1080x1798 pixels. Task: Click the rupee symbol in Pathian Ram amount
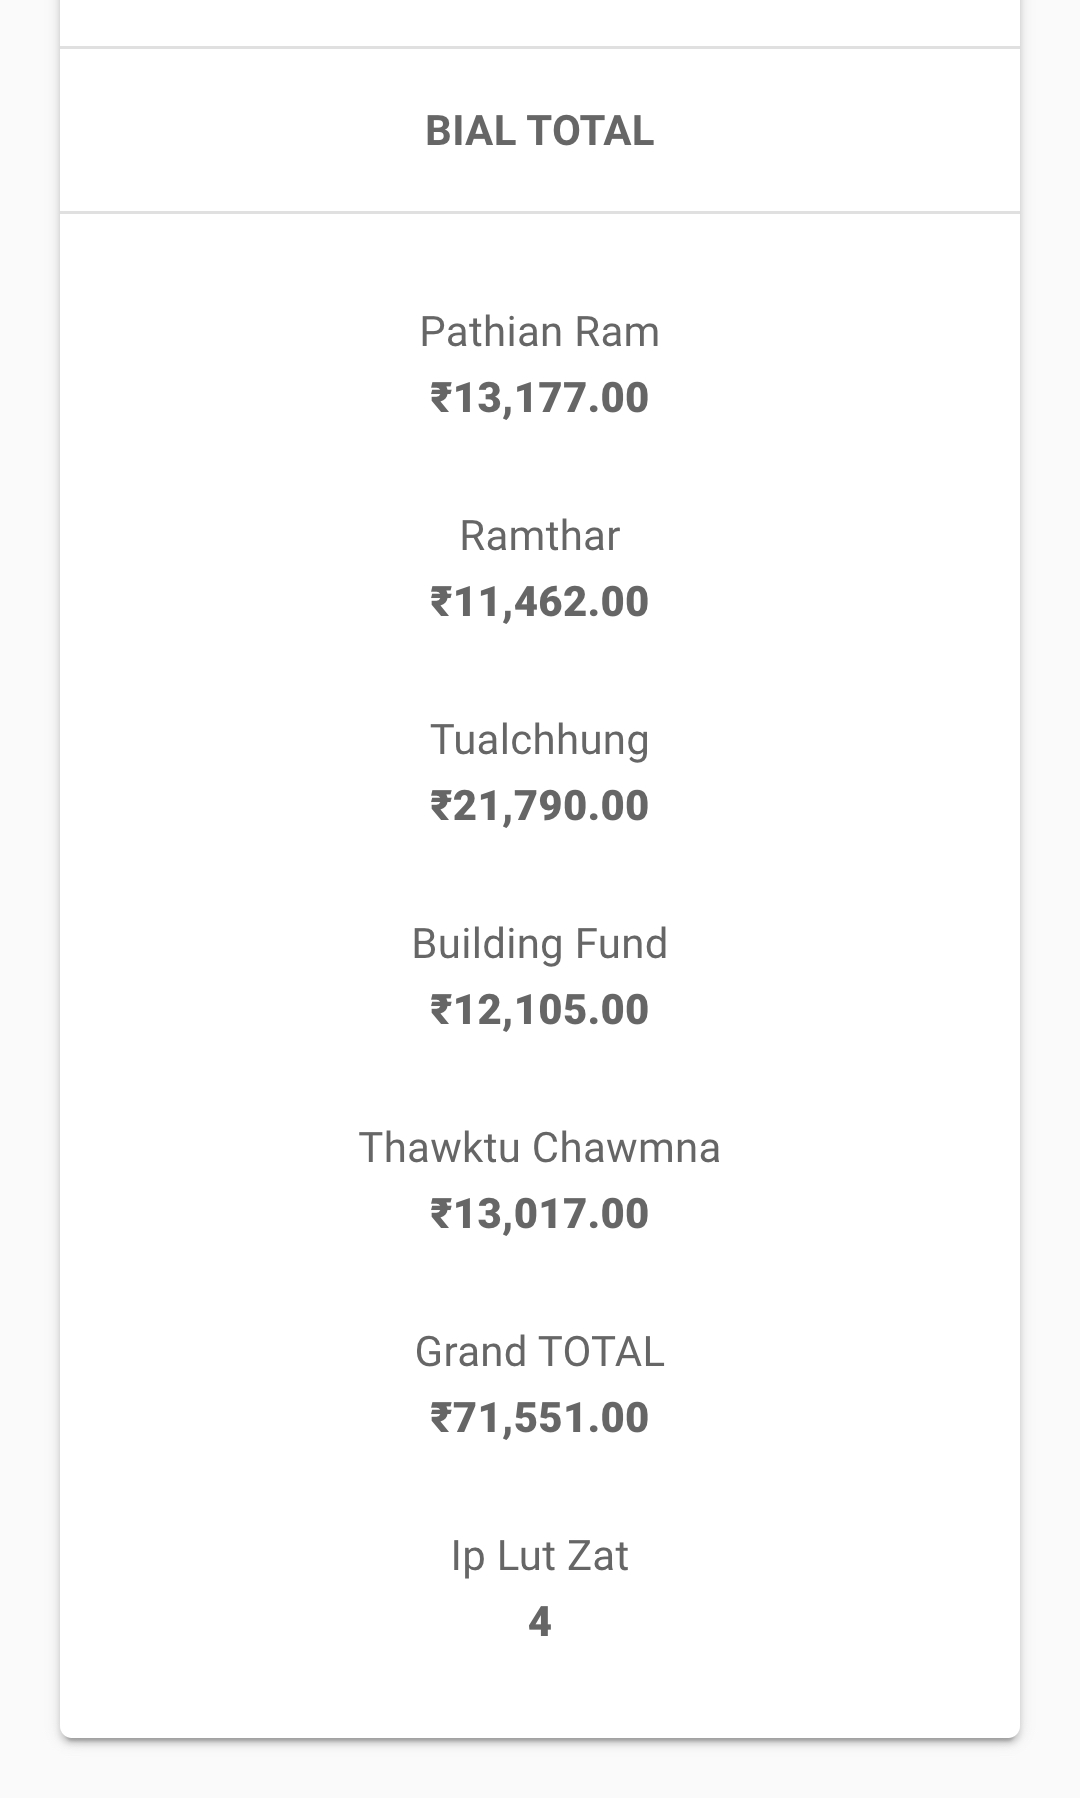coord(441,398)
